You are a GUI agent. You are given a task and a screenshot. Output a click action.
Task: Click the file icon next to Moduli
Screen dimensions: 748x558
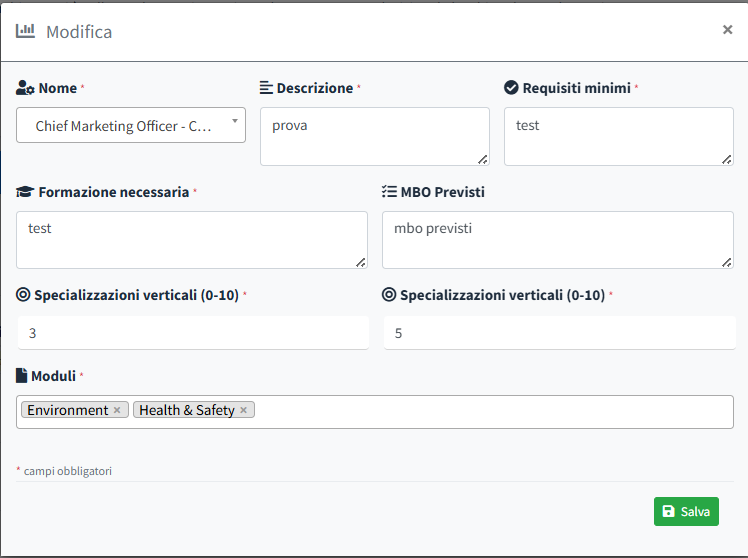pos(22,376)
